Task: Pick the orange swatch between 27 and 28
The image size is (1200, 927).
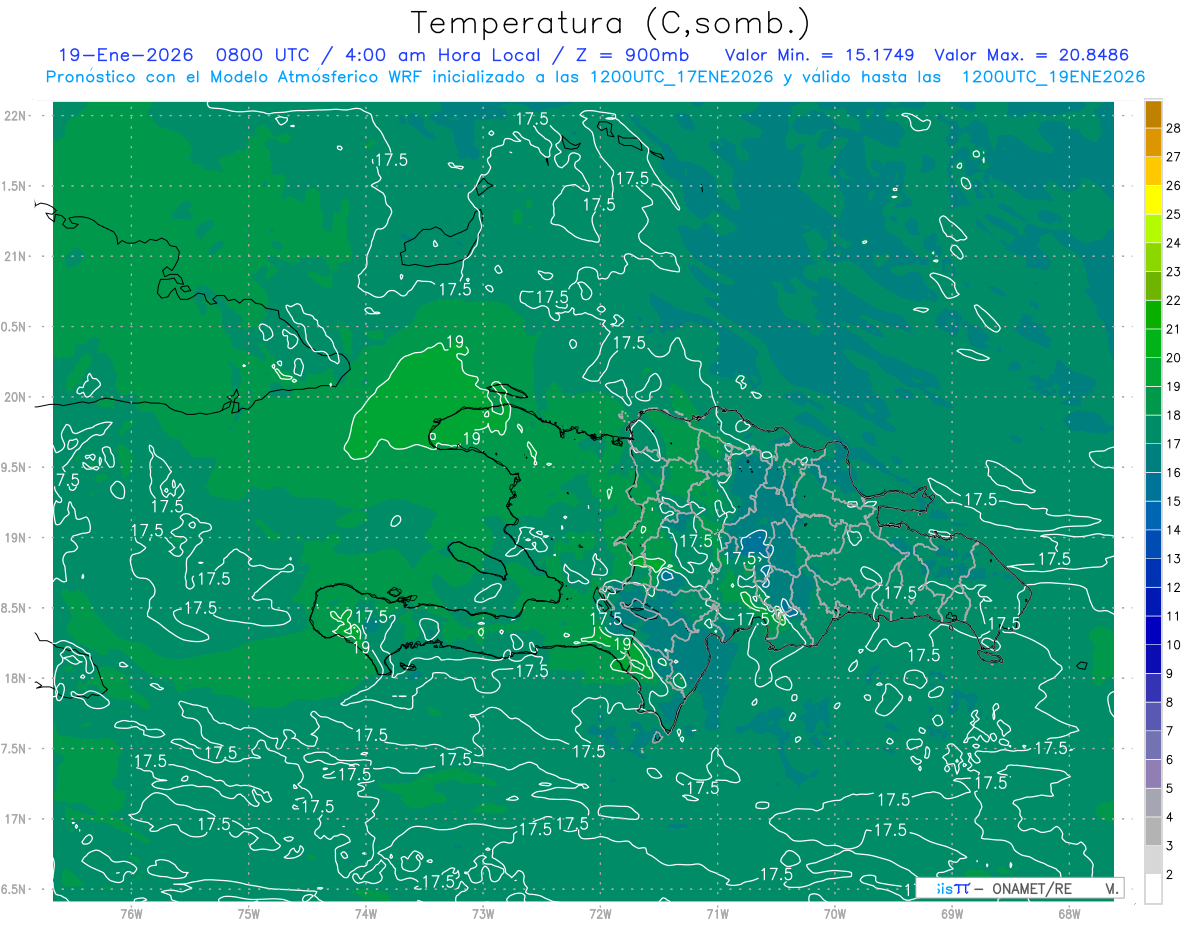Action: [x=1153, y=143]
